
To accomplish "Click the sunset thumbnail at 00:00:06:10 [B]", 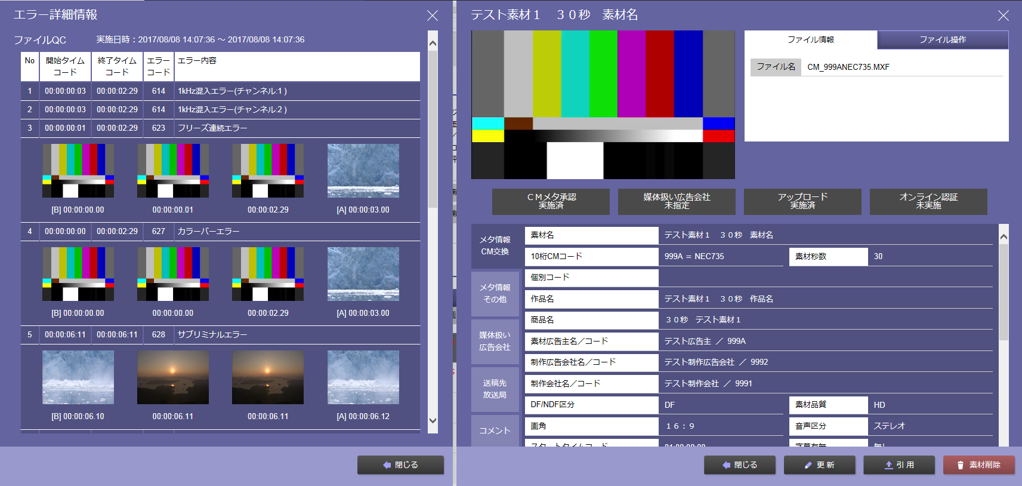I will (x=78, y=378).
